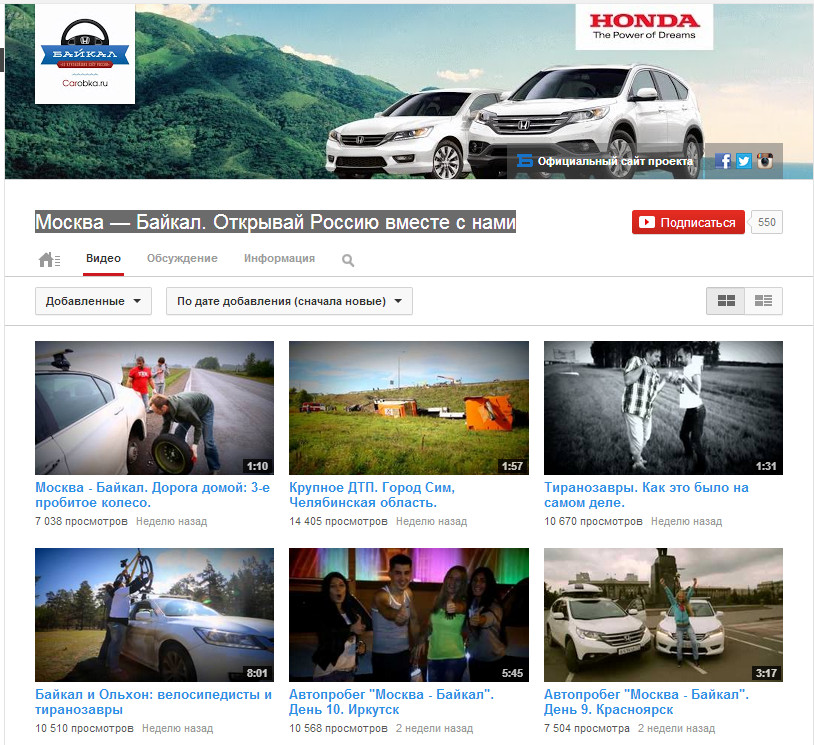Click the 7 504 просмотра text
Screen dimensions: 814x745
pyautogui.click(x=587, y=728)
